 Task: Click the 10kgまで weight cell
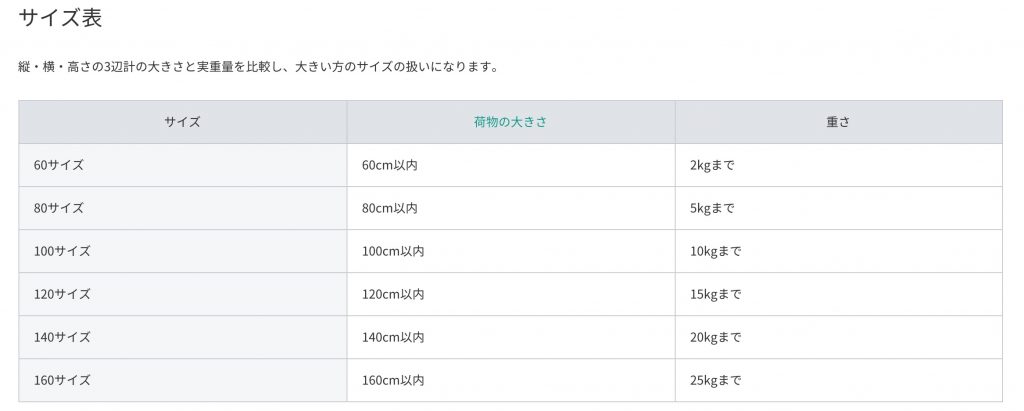839,252
